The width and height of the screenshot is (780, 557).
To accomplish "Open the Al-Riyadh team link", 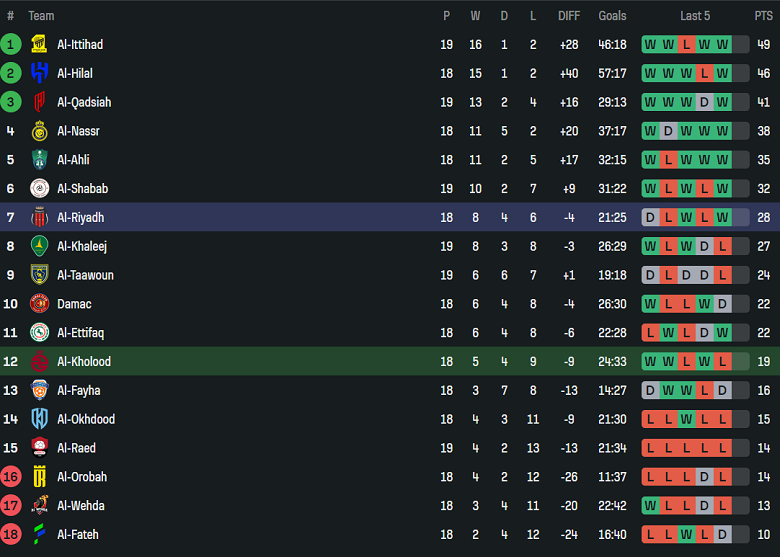I will (x=80, y=217).
